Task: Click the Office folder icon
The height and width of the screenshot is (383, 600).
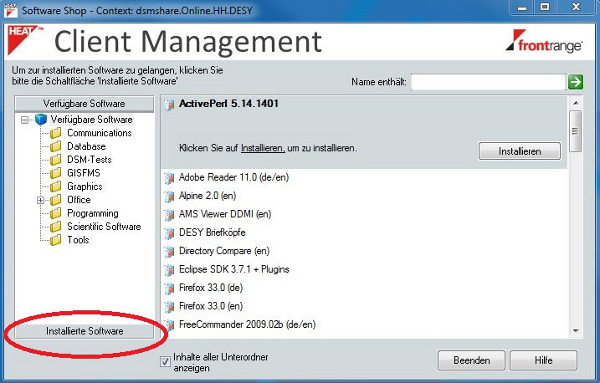Action: coord(55,200)
